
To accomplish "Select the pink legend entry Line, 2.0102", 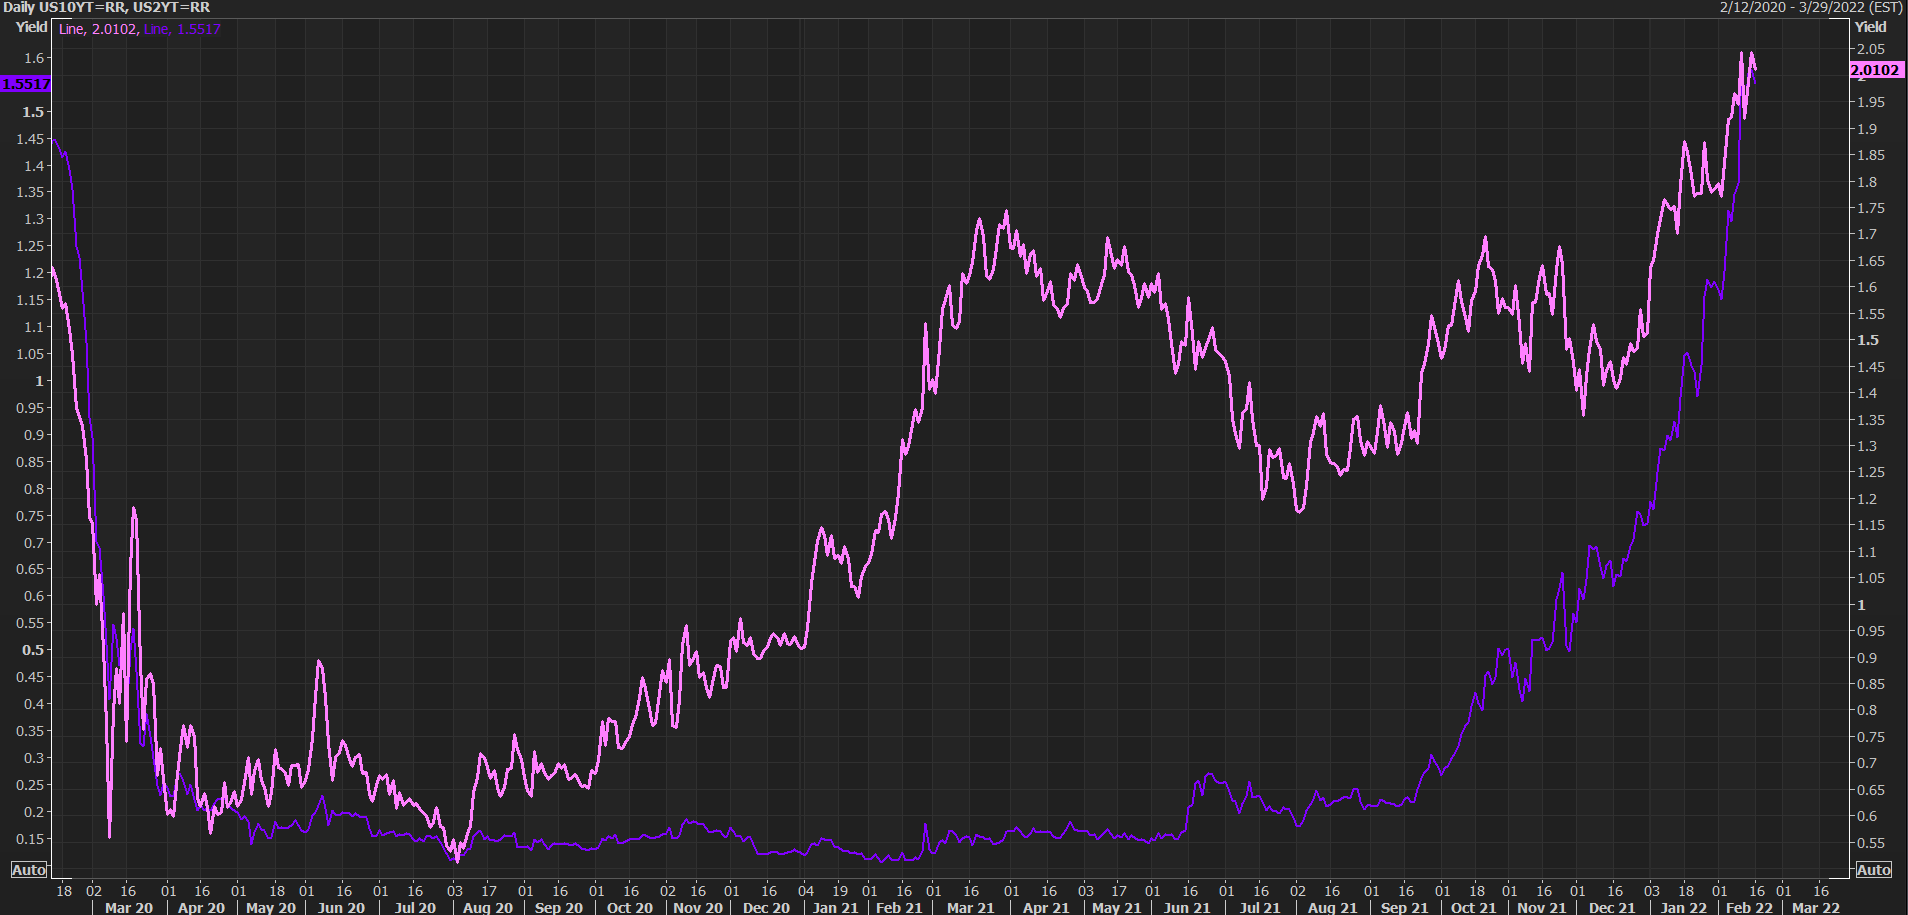I will point(97,29).
